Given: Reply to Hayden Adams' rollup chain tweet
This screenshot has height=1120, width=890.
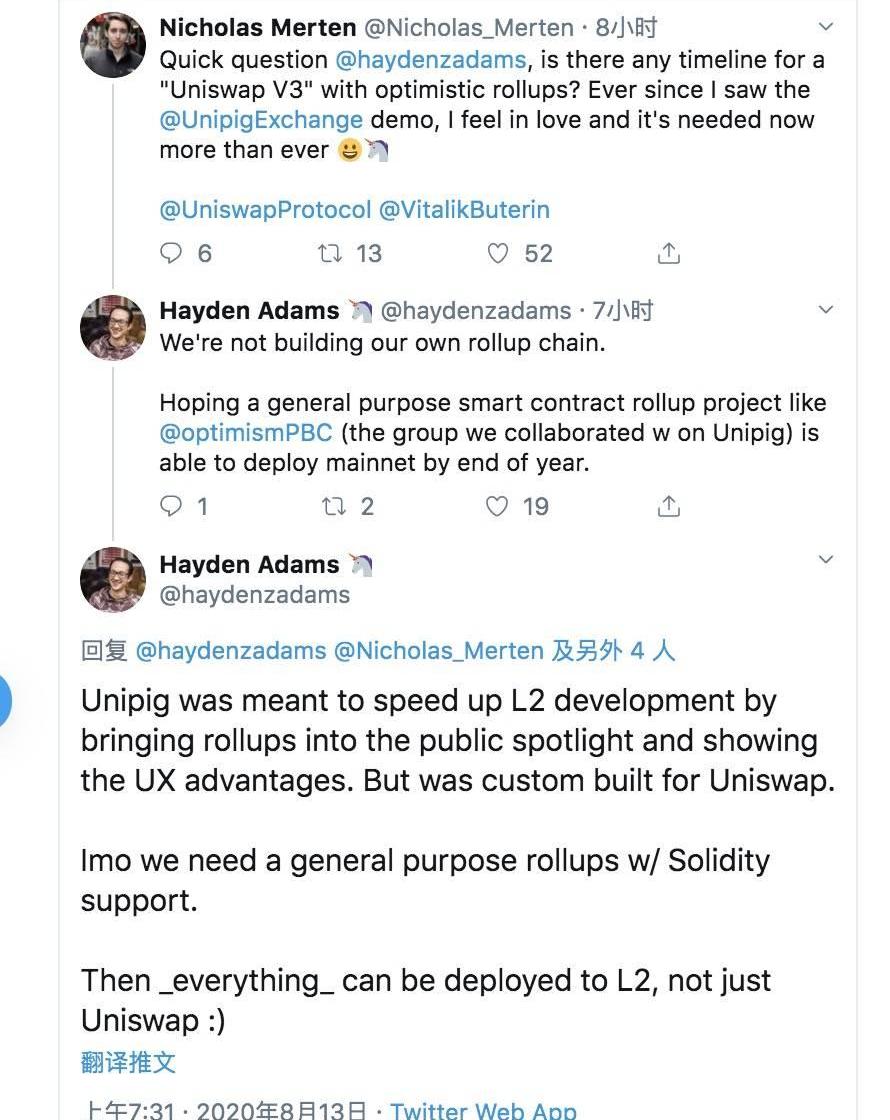Looking at the screenshot, I should click(x=173, y=506).
